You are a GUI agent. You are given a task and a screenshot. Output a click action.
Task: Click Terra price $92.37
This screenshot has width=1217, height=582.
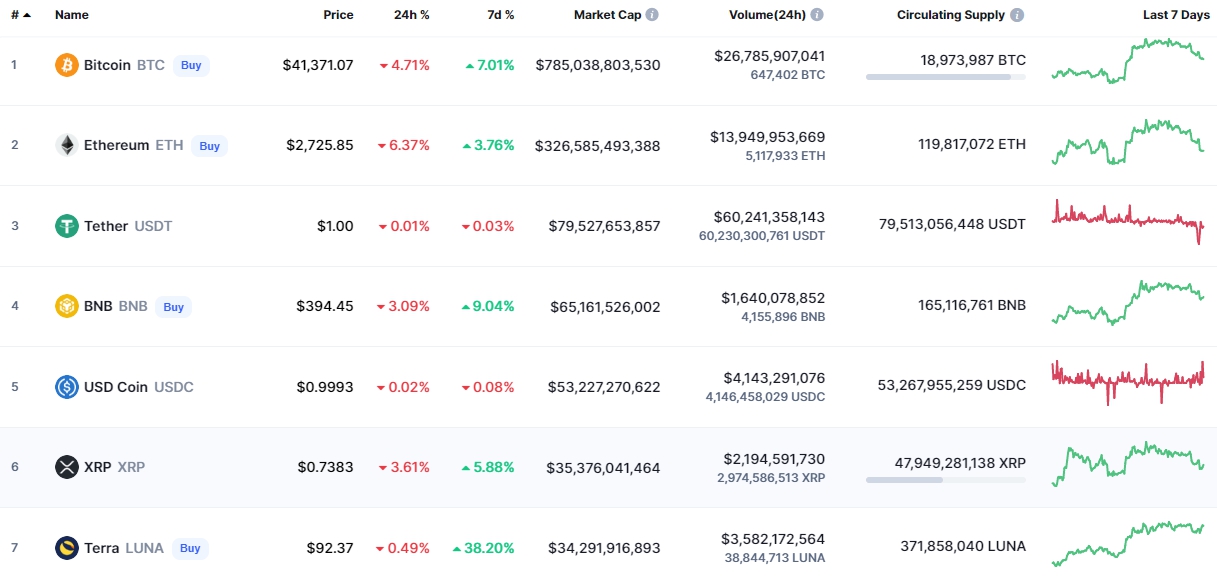(330, 548)
